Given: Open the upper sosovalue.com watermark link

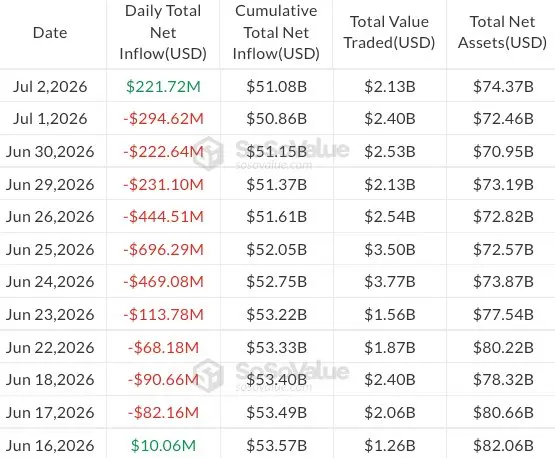Looking at the screenshot, I should [x=274, y=165].
